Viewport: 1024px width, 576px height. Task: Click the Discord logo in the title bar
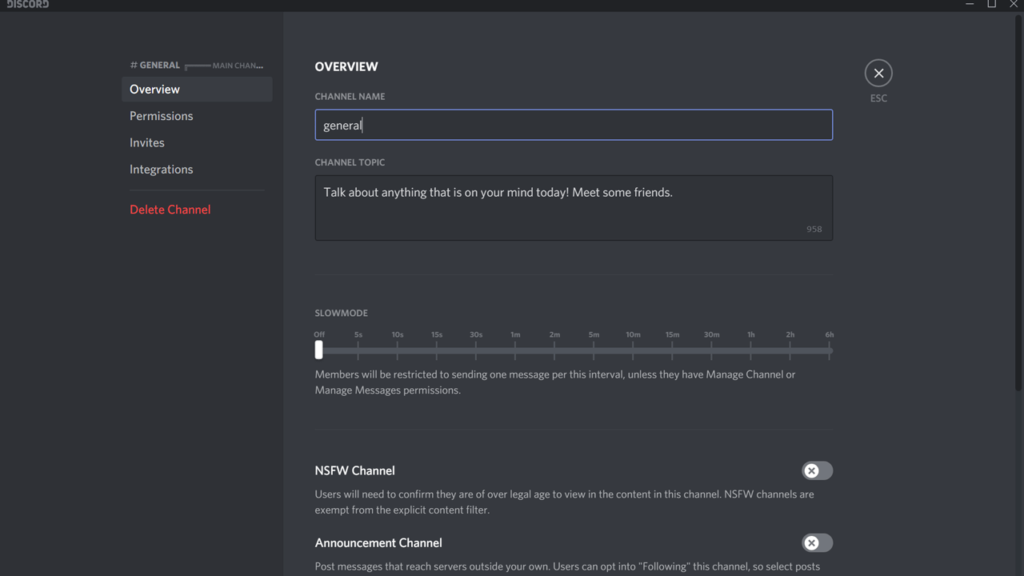click(25, 5)
